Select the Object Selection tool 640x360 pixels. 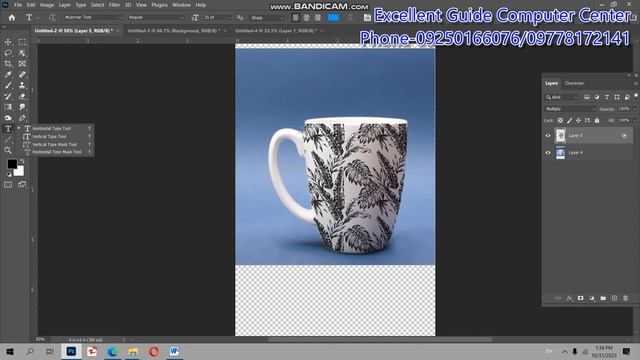click(x=22, y=53)
